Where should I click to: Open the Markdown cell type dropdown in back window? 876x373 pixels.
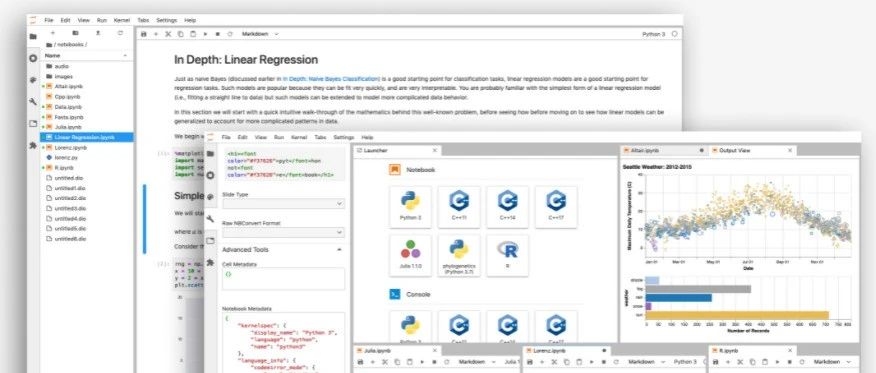click(x=260, y=34)
